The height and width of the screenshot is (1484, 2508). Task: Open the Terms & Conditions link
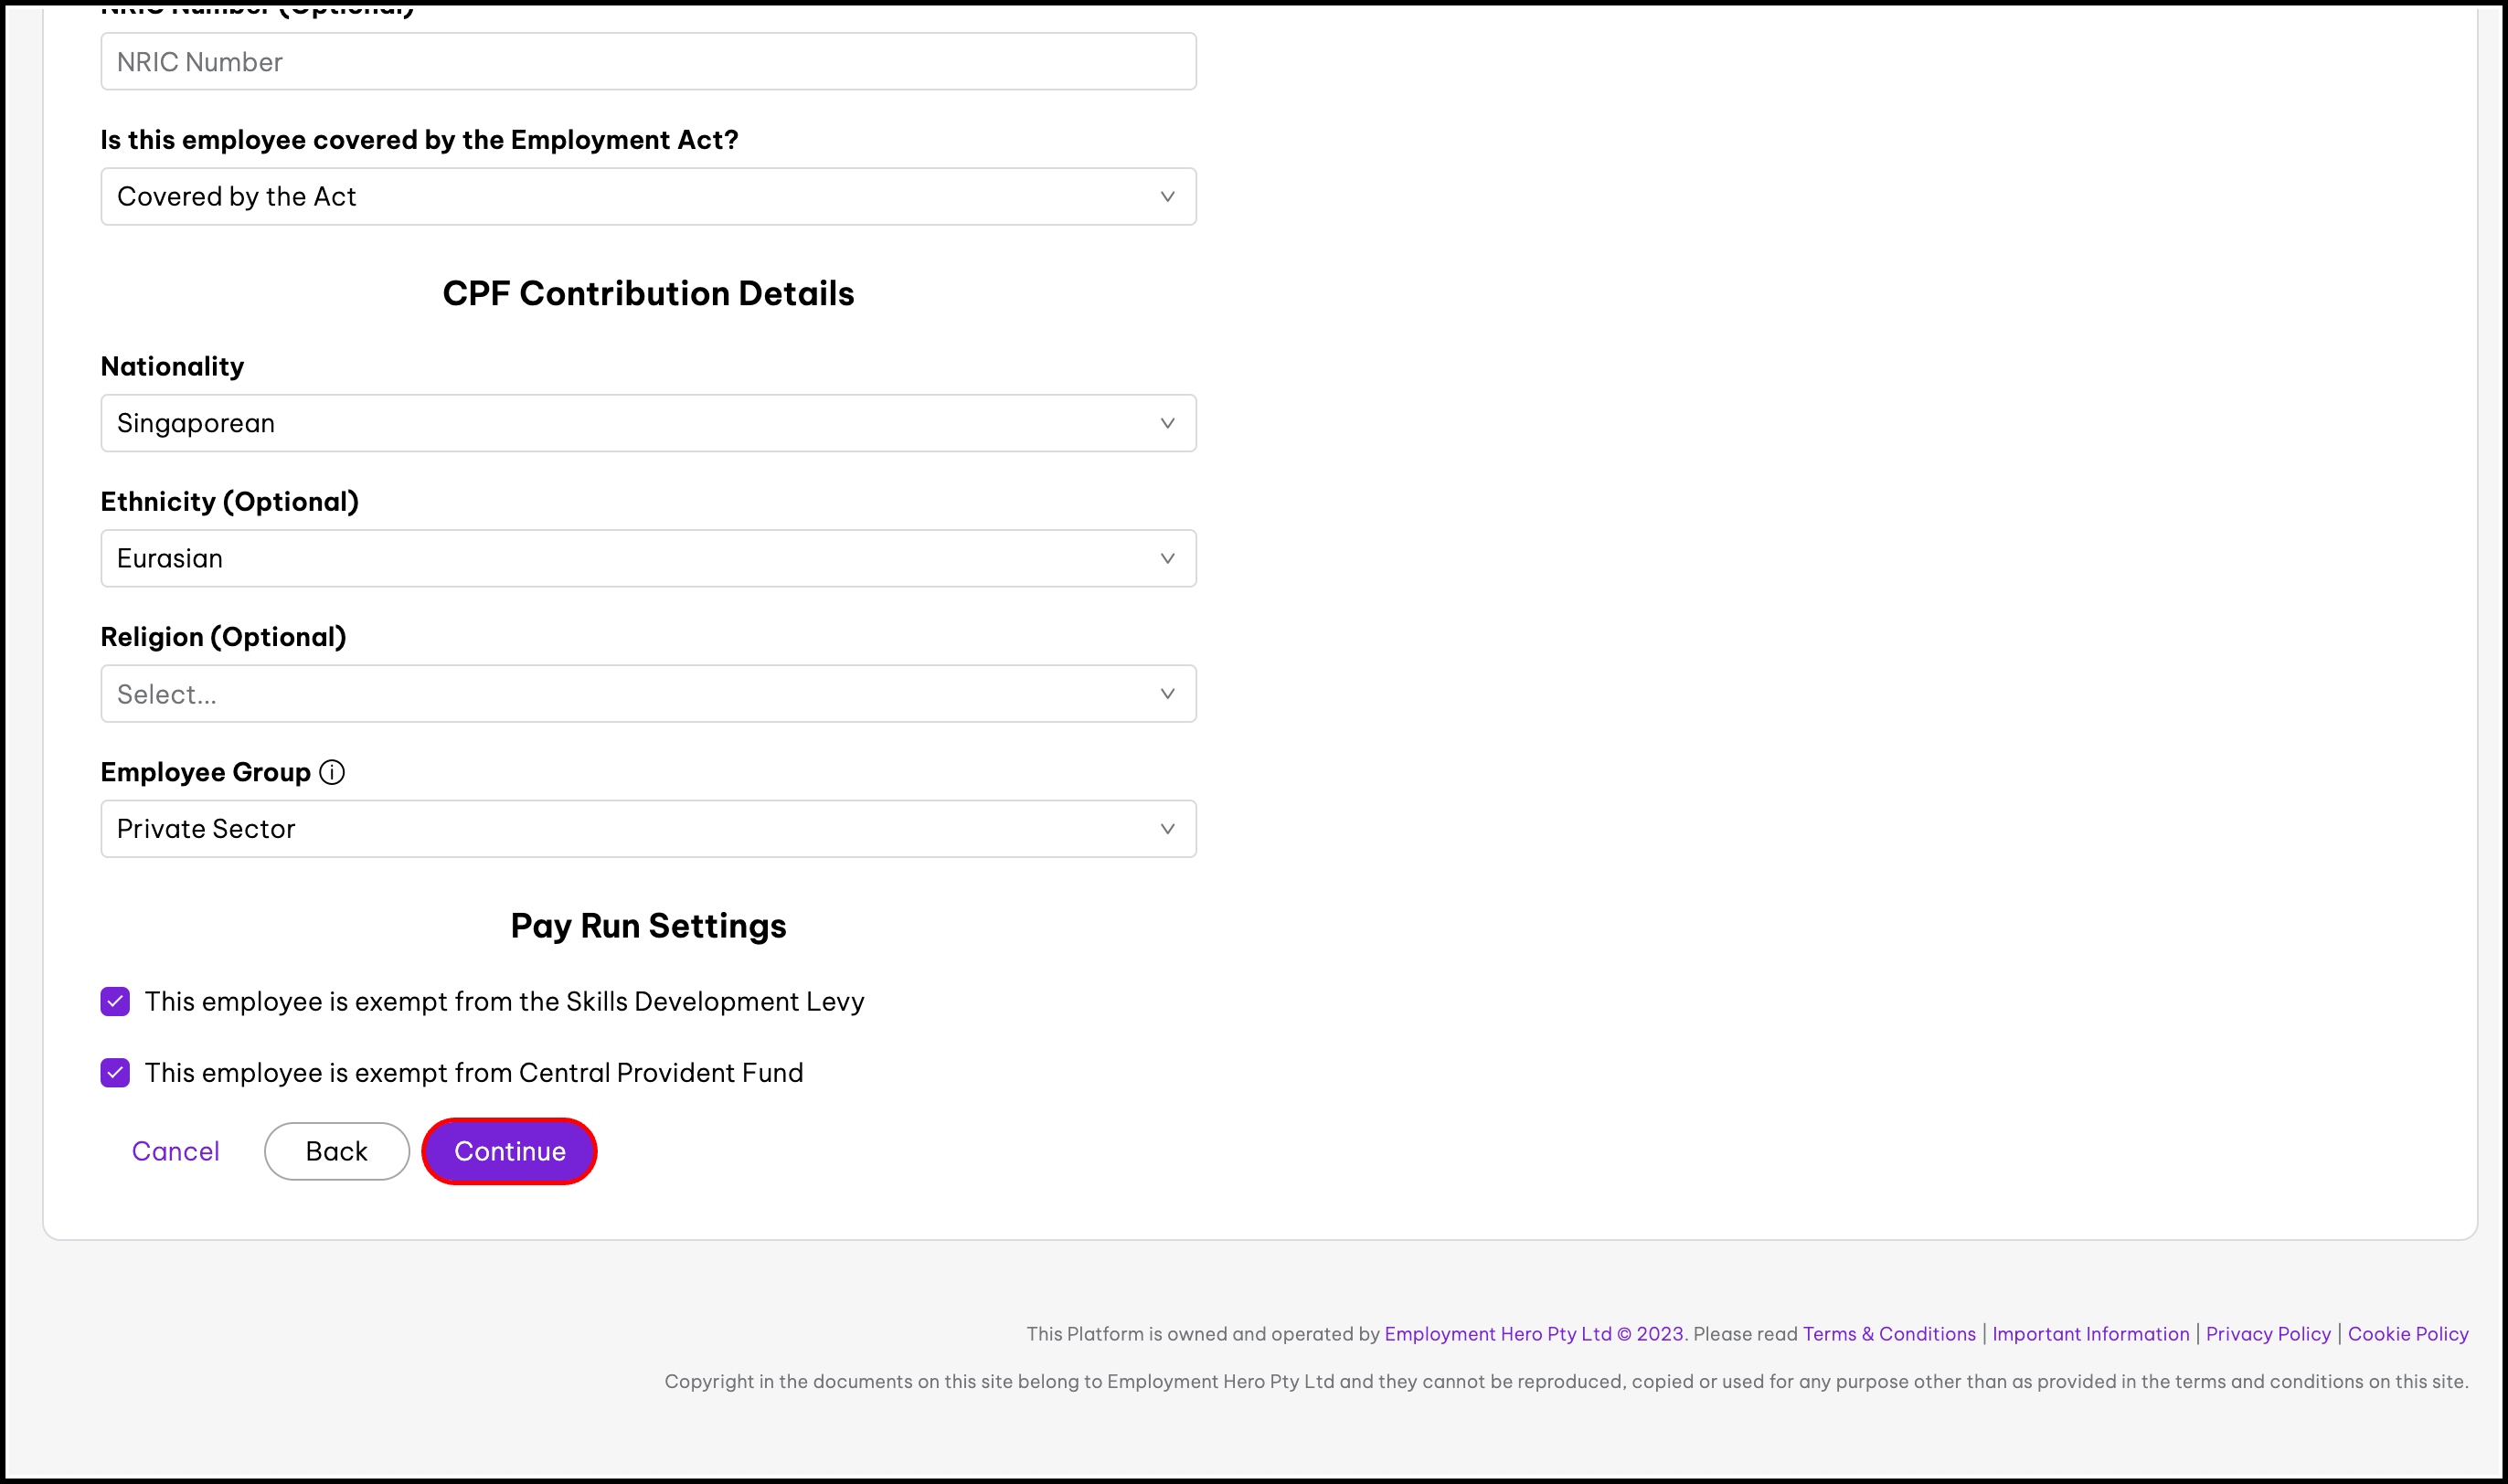[1889, 1334]
